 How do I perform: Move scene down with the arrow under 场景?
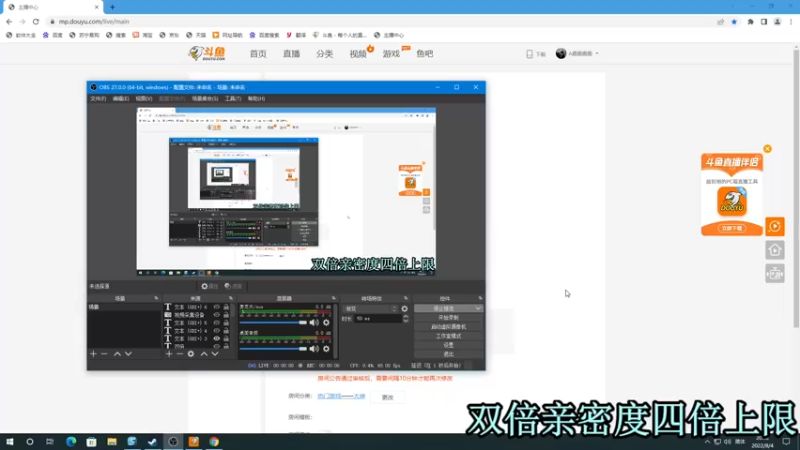pyautogui.click(x=129, y=354)
